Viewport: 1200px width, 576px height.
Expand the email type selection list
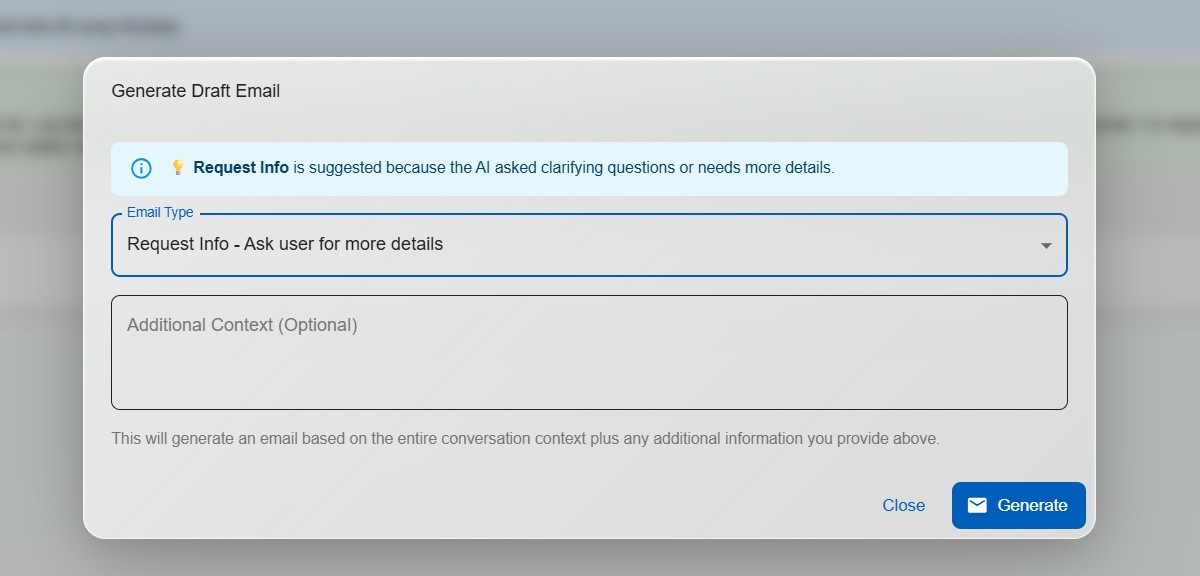[589, 244]
